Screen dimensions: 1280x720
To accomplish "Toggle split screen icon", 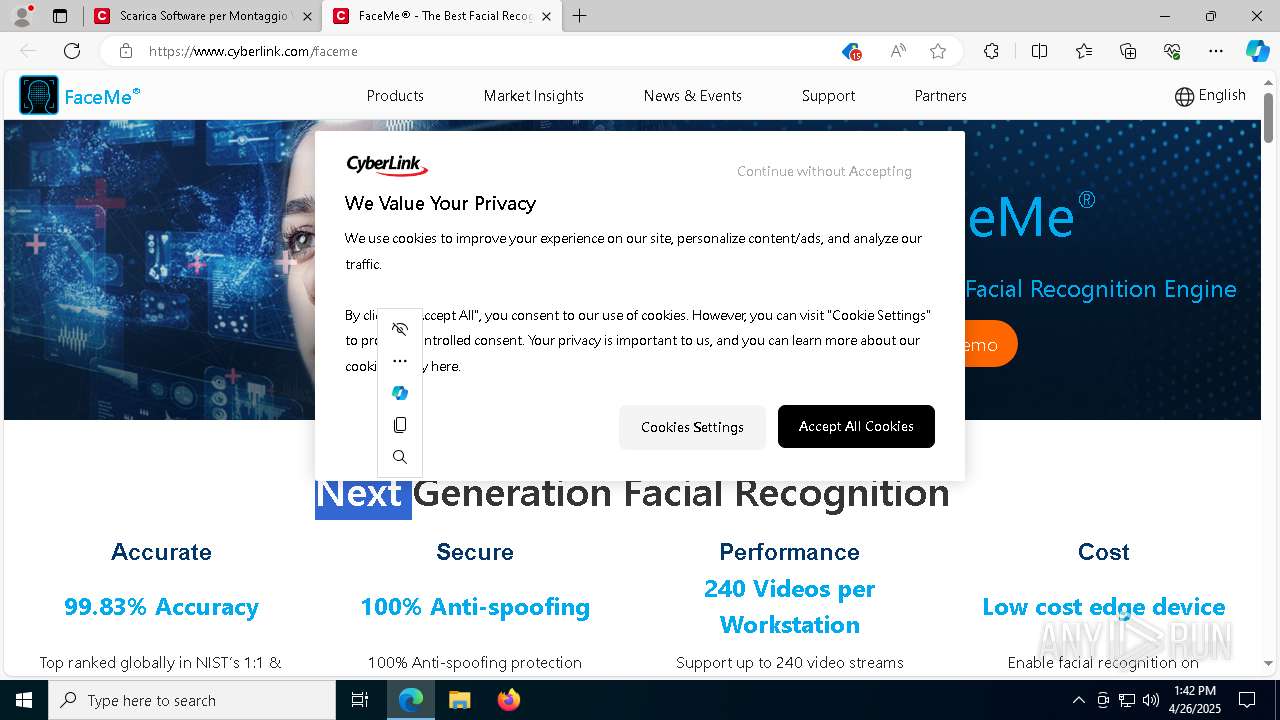I will [x=1039, y=51].
